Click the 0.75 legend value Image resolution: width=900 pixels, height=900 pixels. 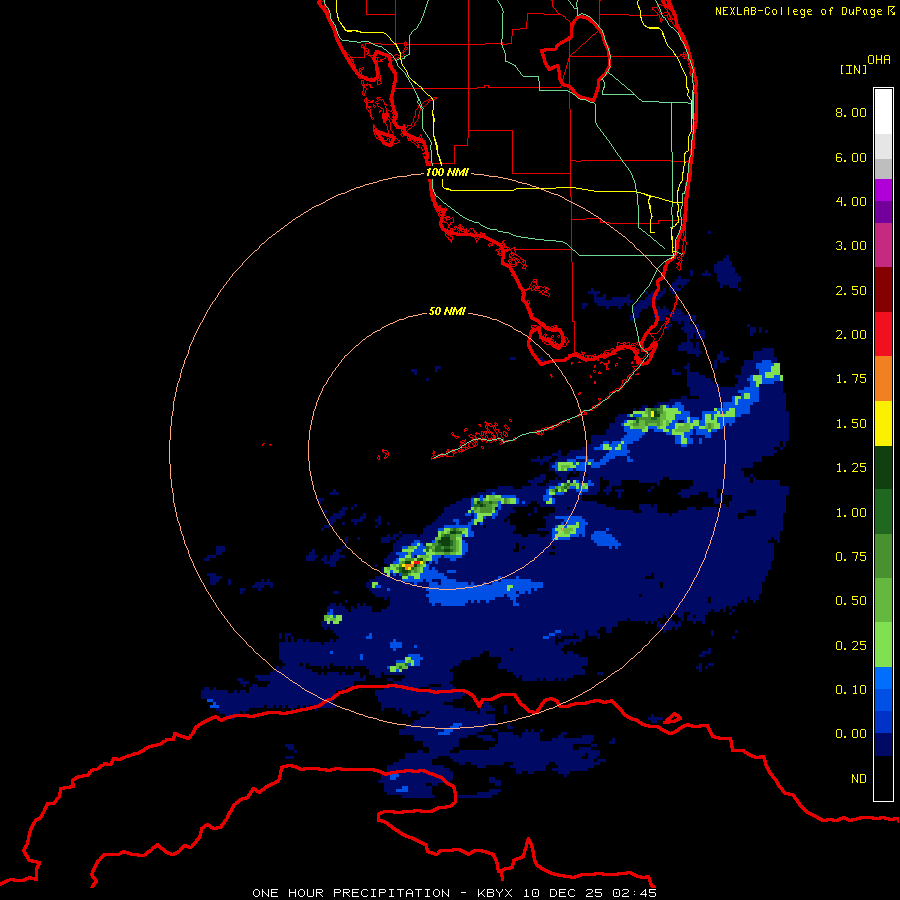click(x=851, y=557)
